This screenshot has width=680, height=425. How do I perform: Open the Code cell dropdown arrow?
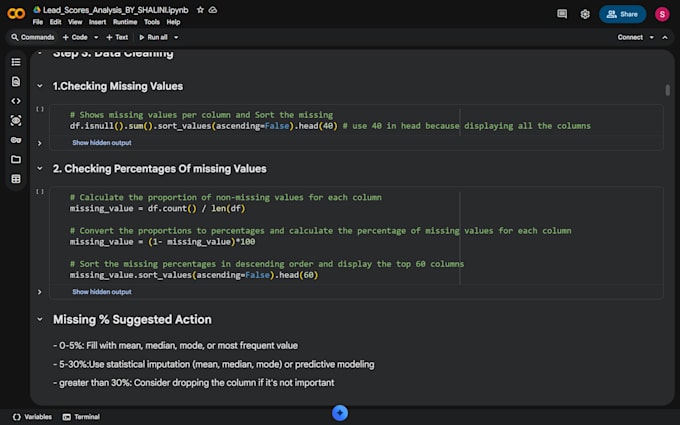click(96, 37)
